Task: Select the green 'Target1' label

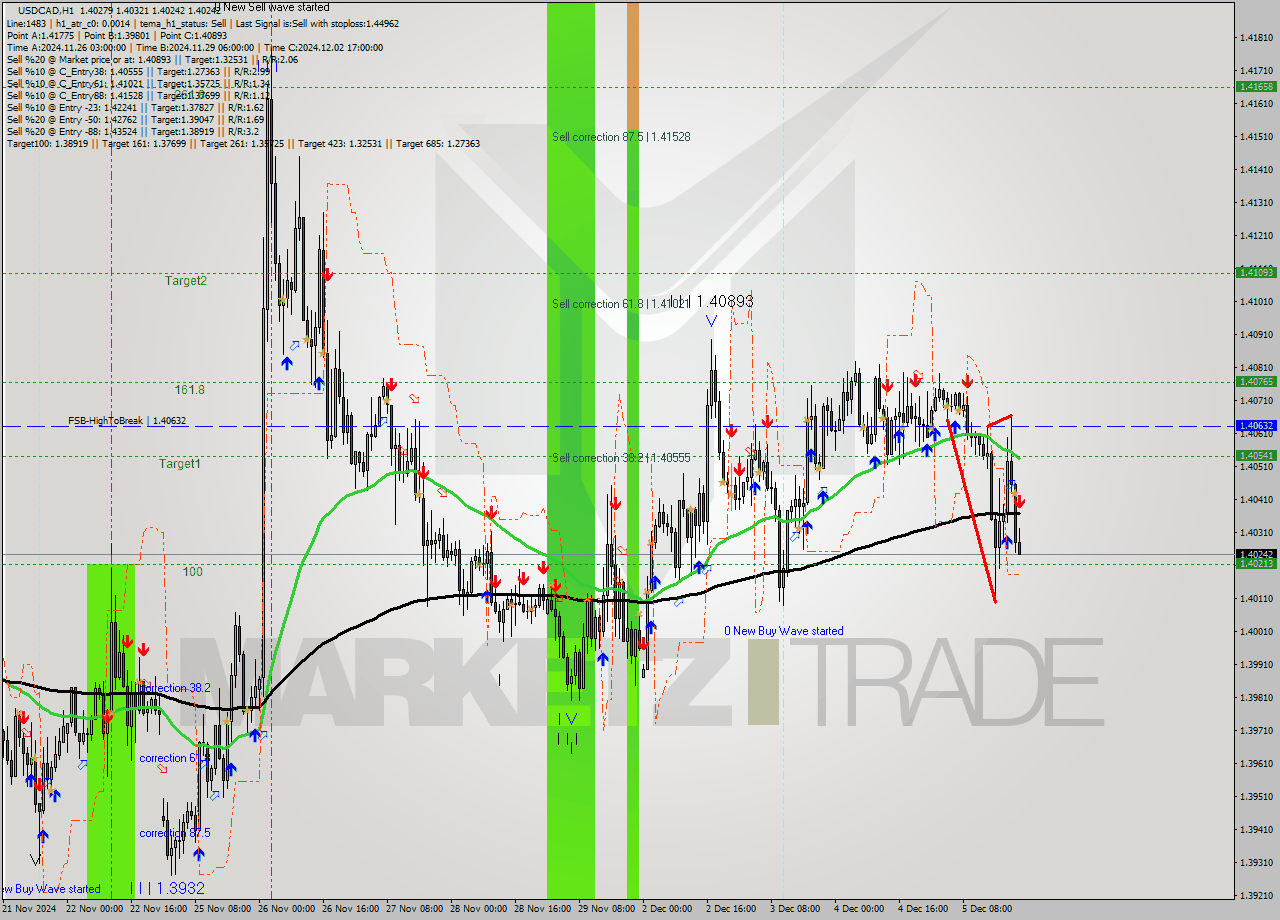Action: pos(180,464)
